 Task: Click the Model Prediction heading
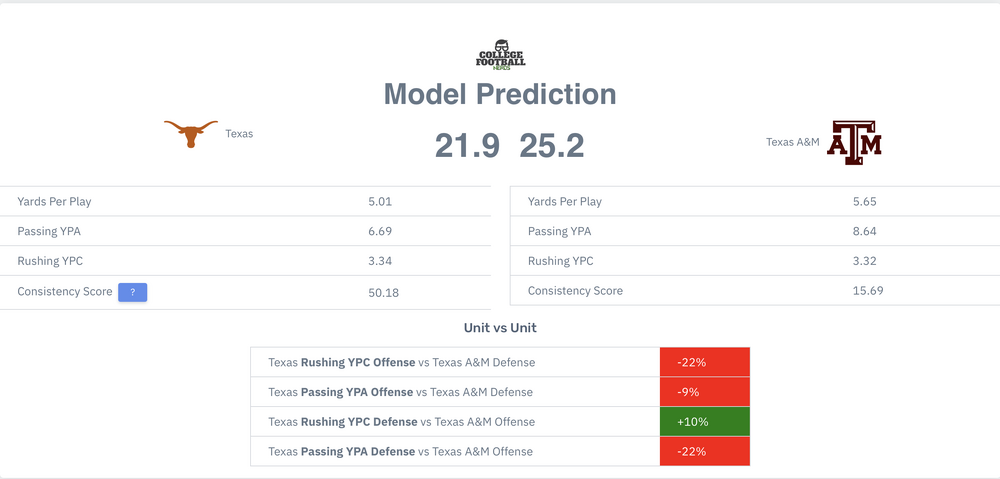click(500, 94)
